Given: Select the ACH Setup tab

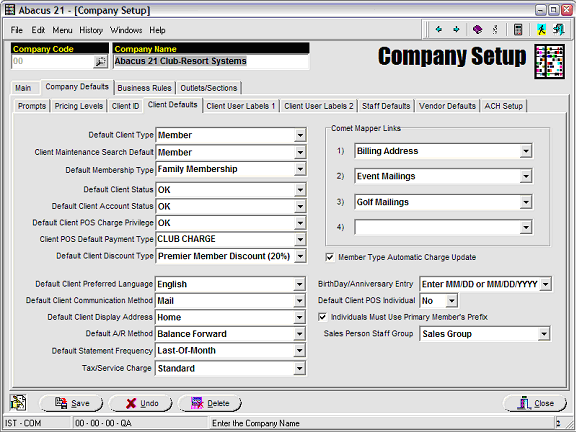Looking at the screenshot, I should coord(503,106).
